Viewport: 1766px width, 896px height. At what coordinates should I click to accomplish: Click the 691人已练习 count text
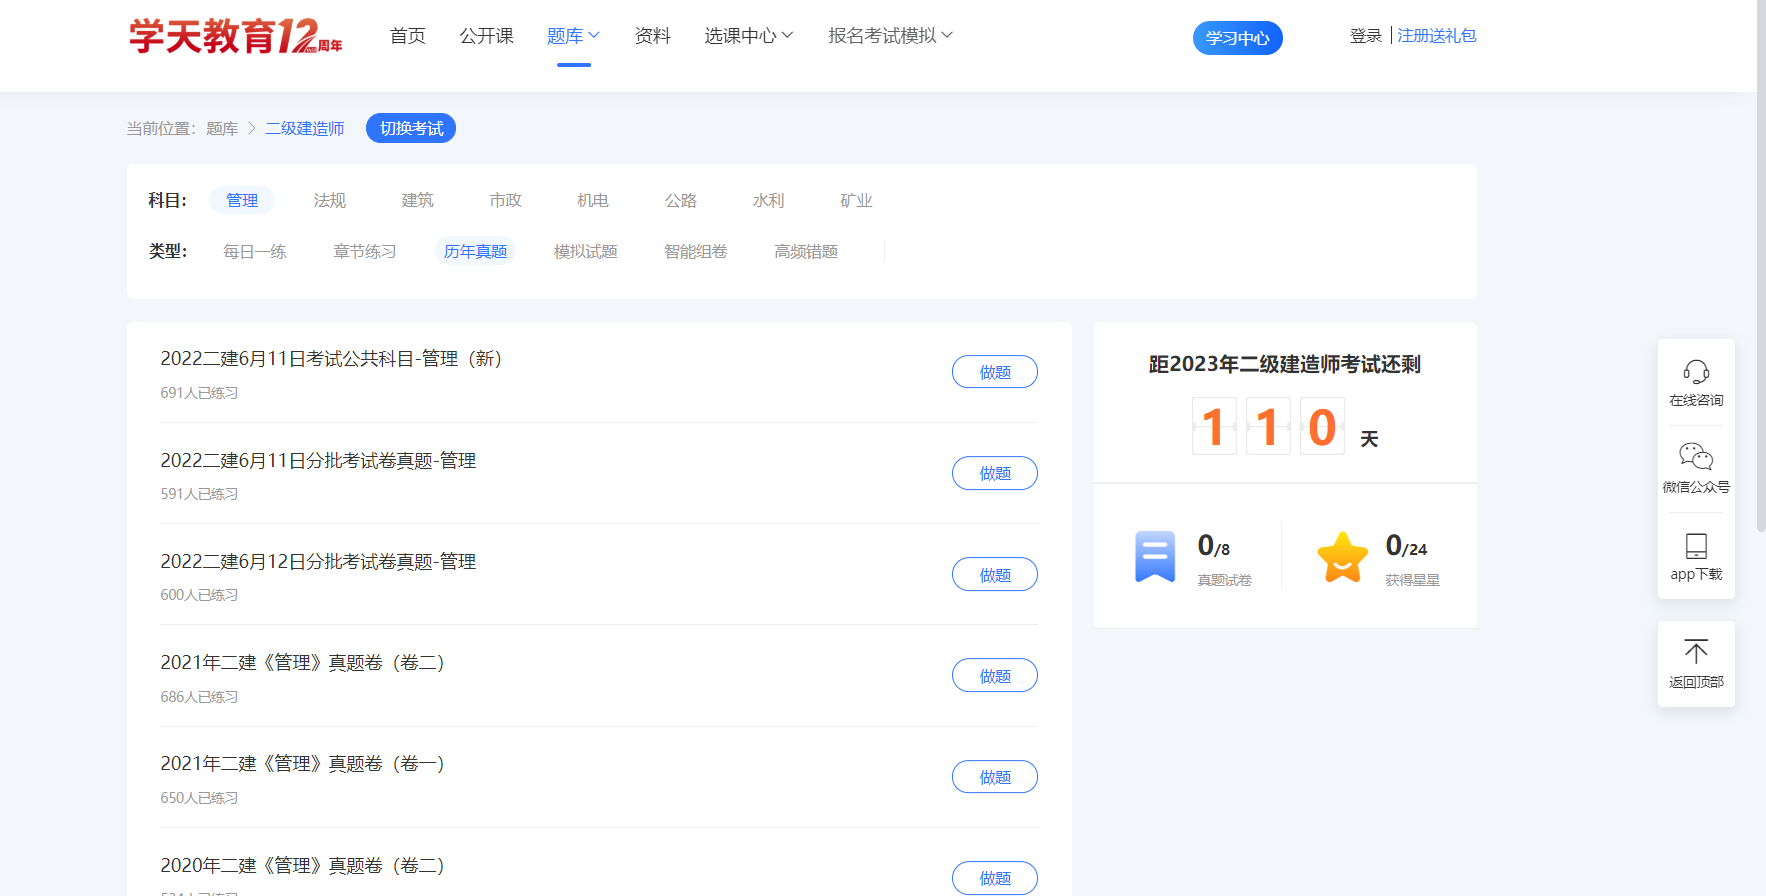point(199,393)
